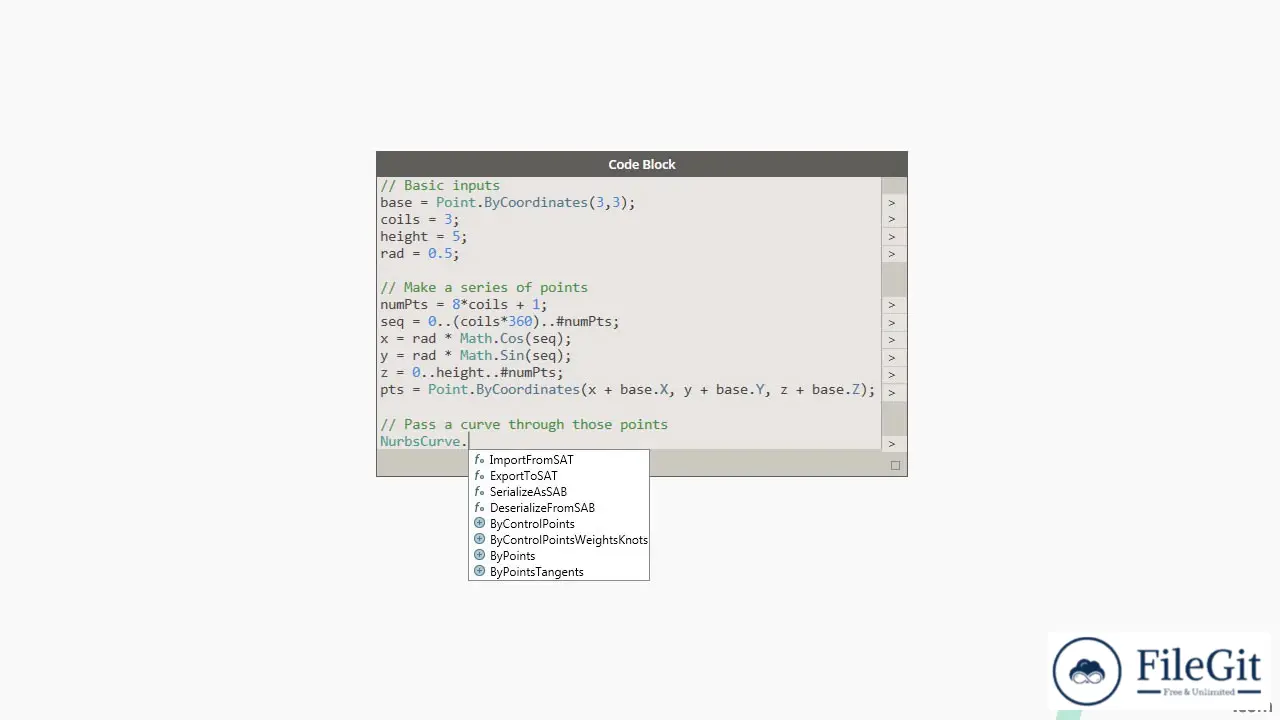Click 'seq = 0..(coils*360)..#numPts;' line
The height and width of the screenshot is (720, 1280).
[x=500, y=321]
